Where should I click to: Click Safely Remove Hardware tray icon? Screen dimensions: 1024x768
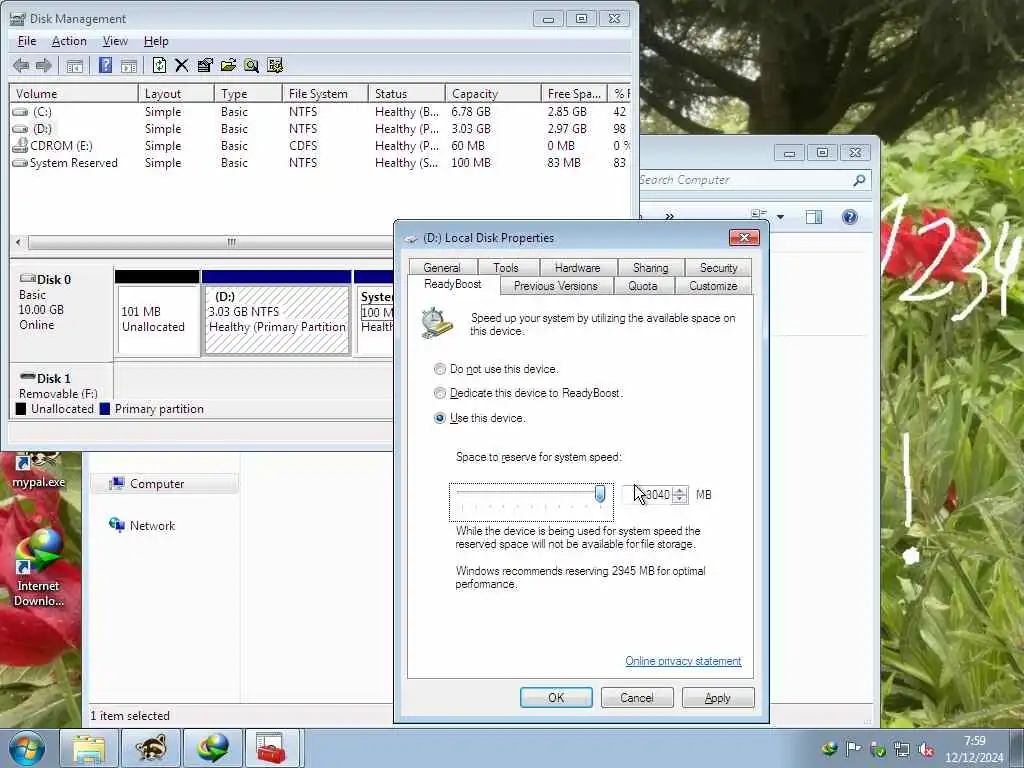click(878, 750)
